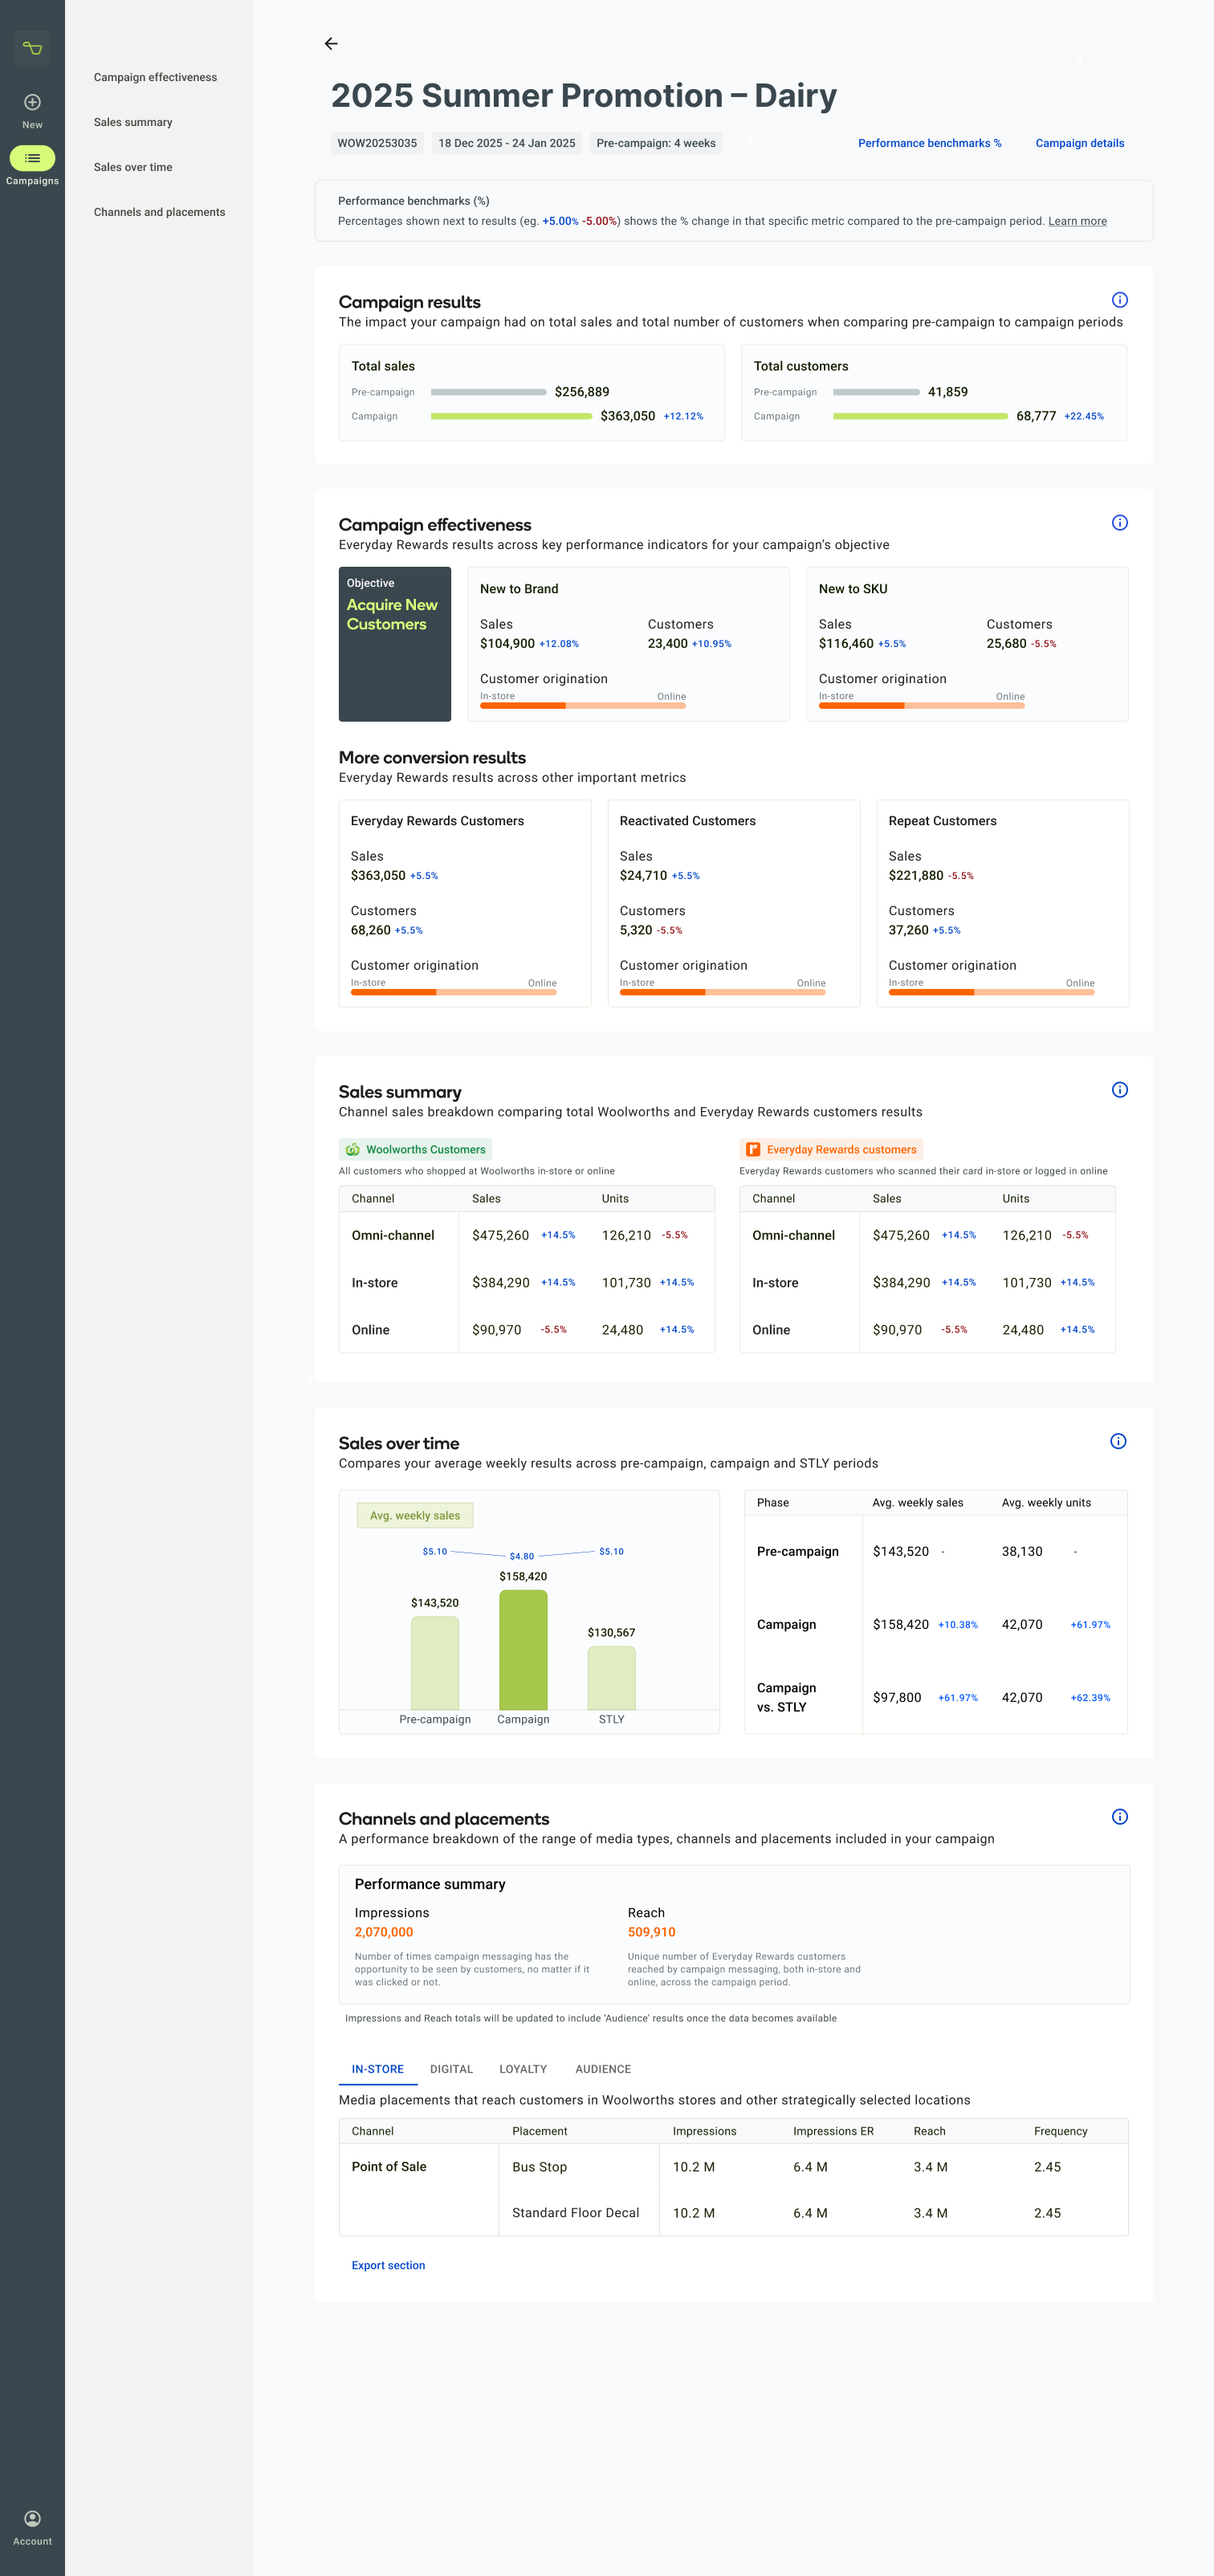Switch to the DIGITAL tab
1214x2576 pixels.
click(x=451, y=2069)
